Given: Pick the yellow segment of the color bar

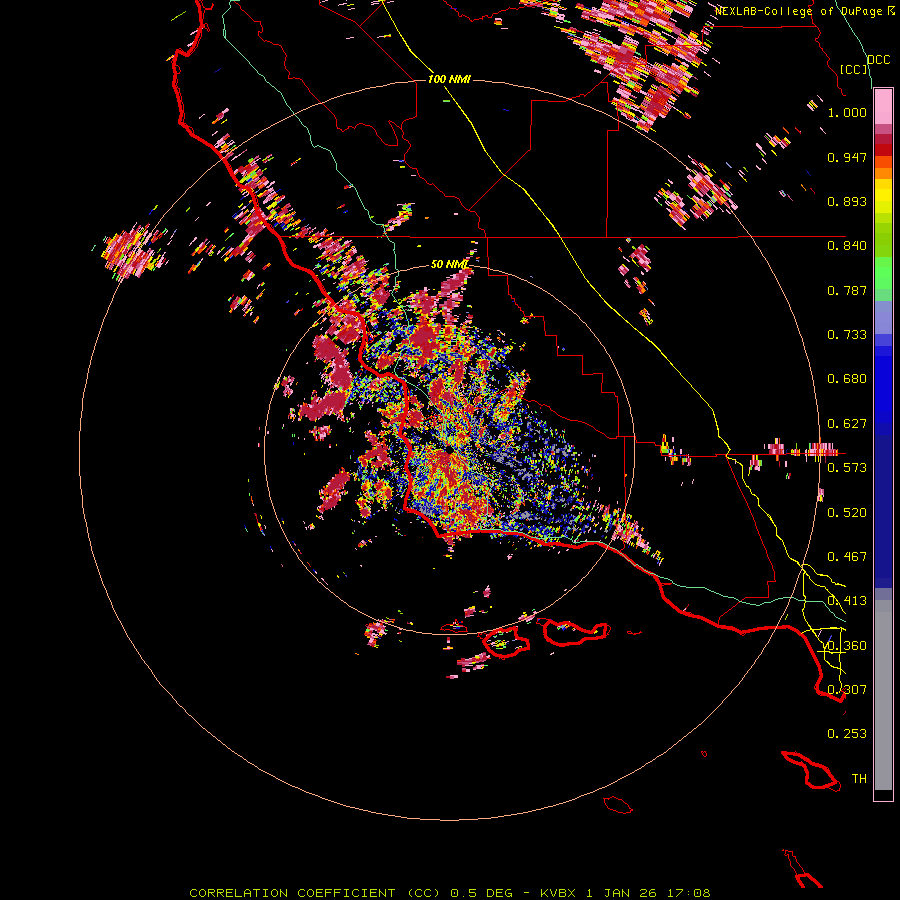Looking at the screenshot, I should (883, 196).
